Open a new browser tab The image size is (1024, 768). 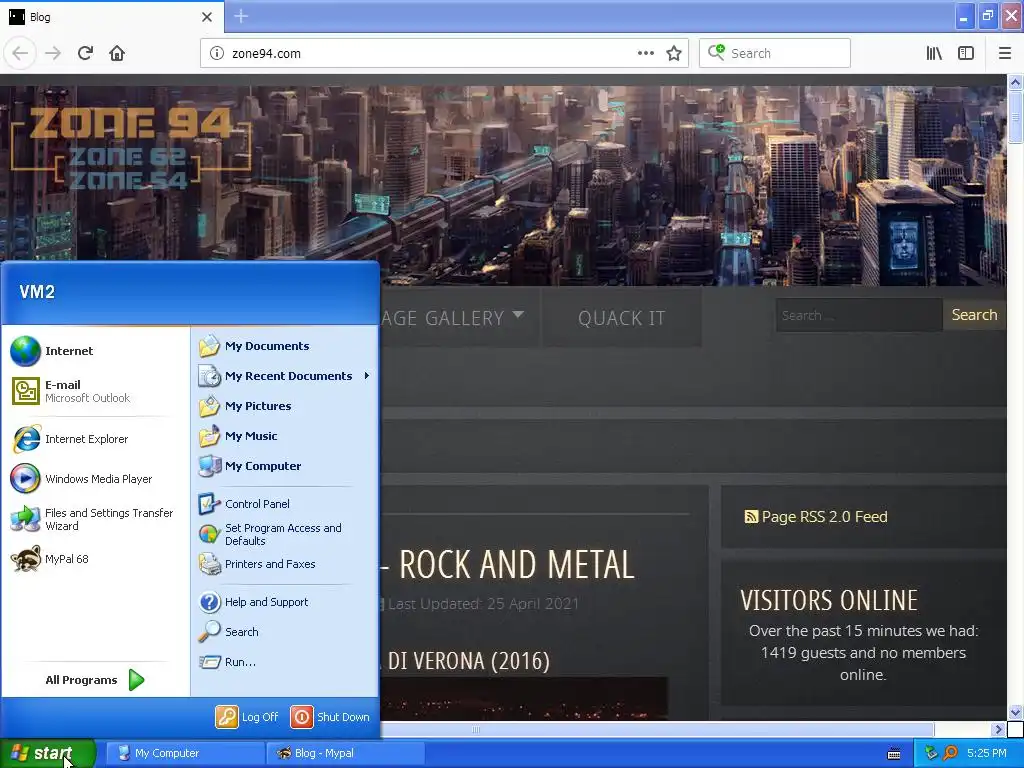pos(241,16)
